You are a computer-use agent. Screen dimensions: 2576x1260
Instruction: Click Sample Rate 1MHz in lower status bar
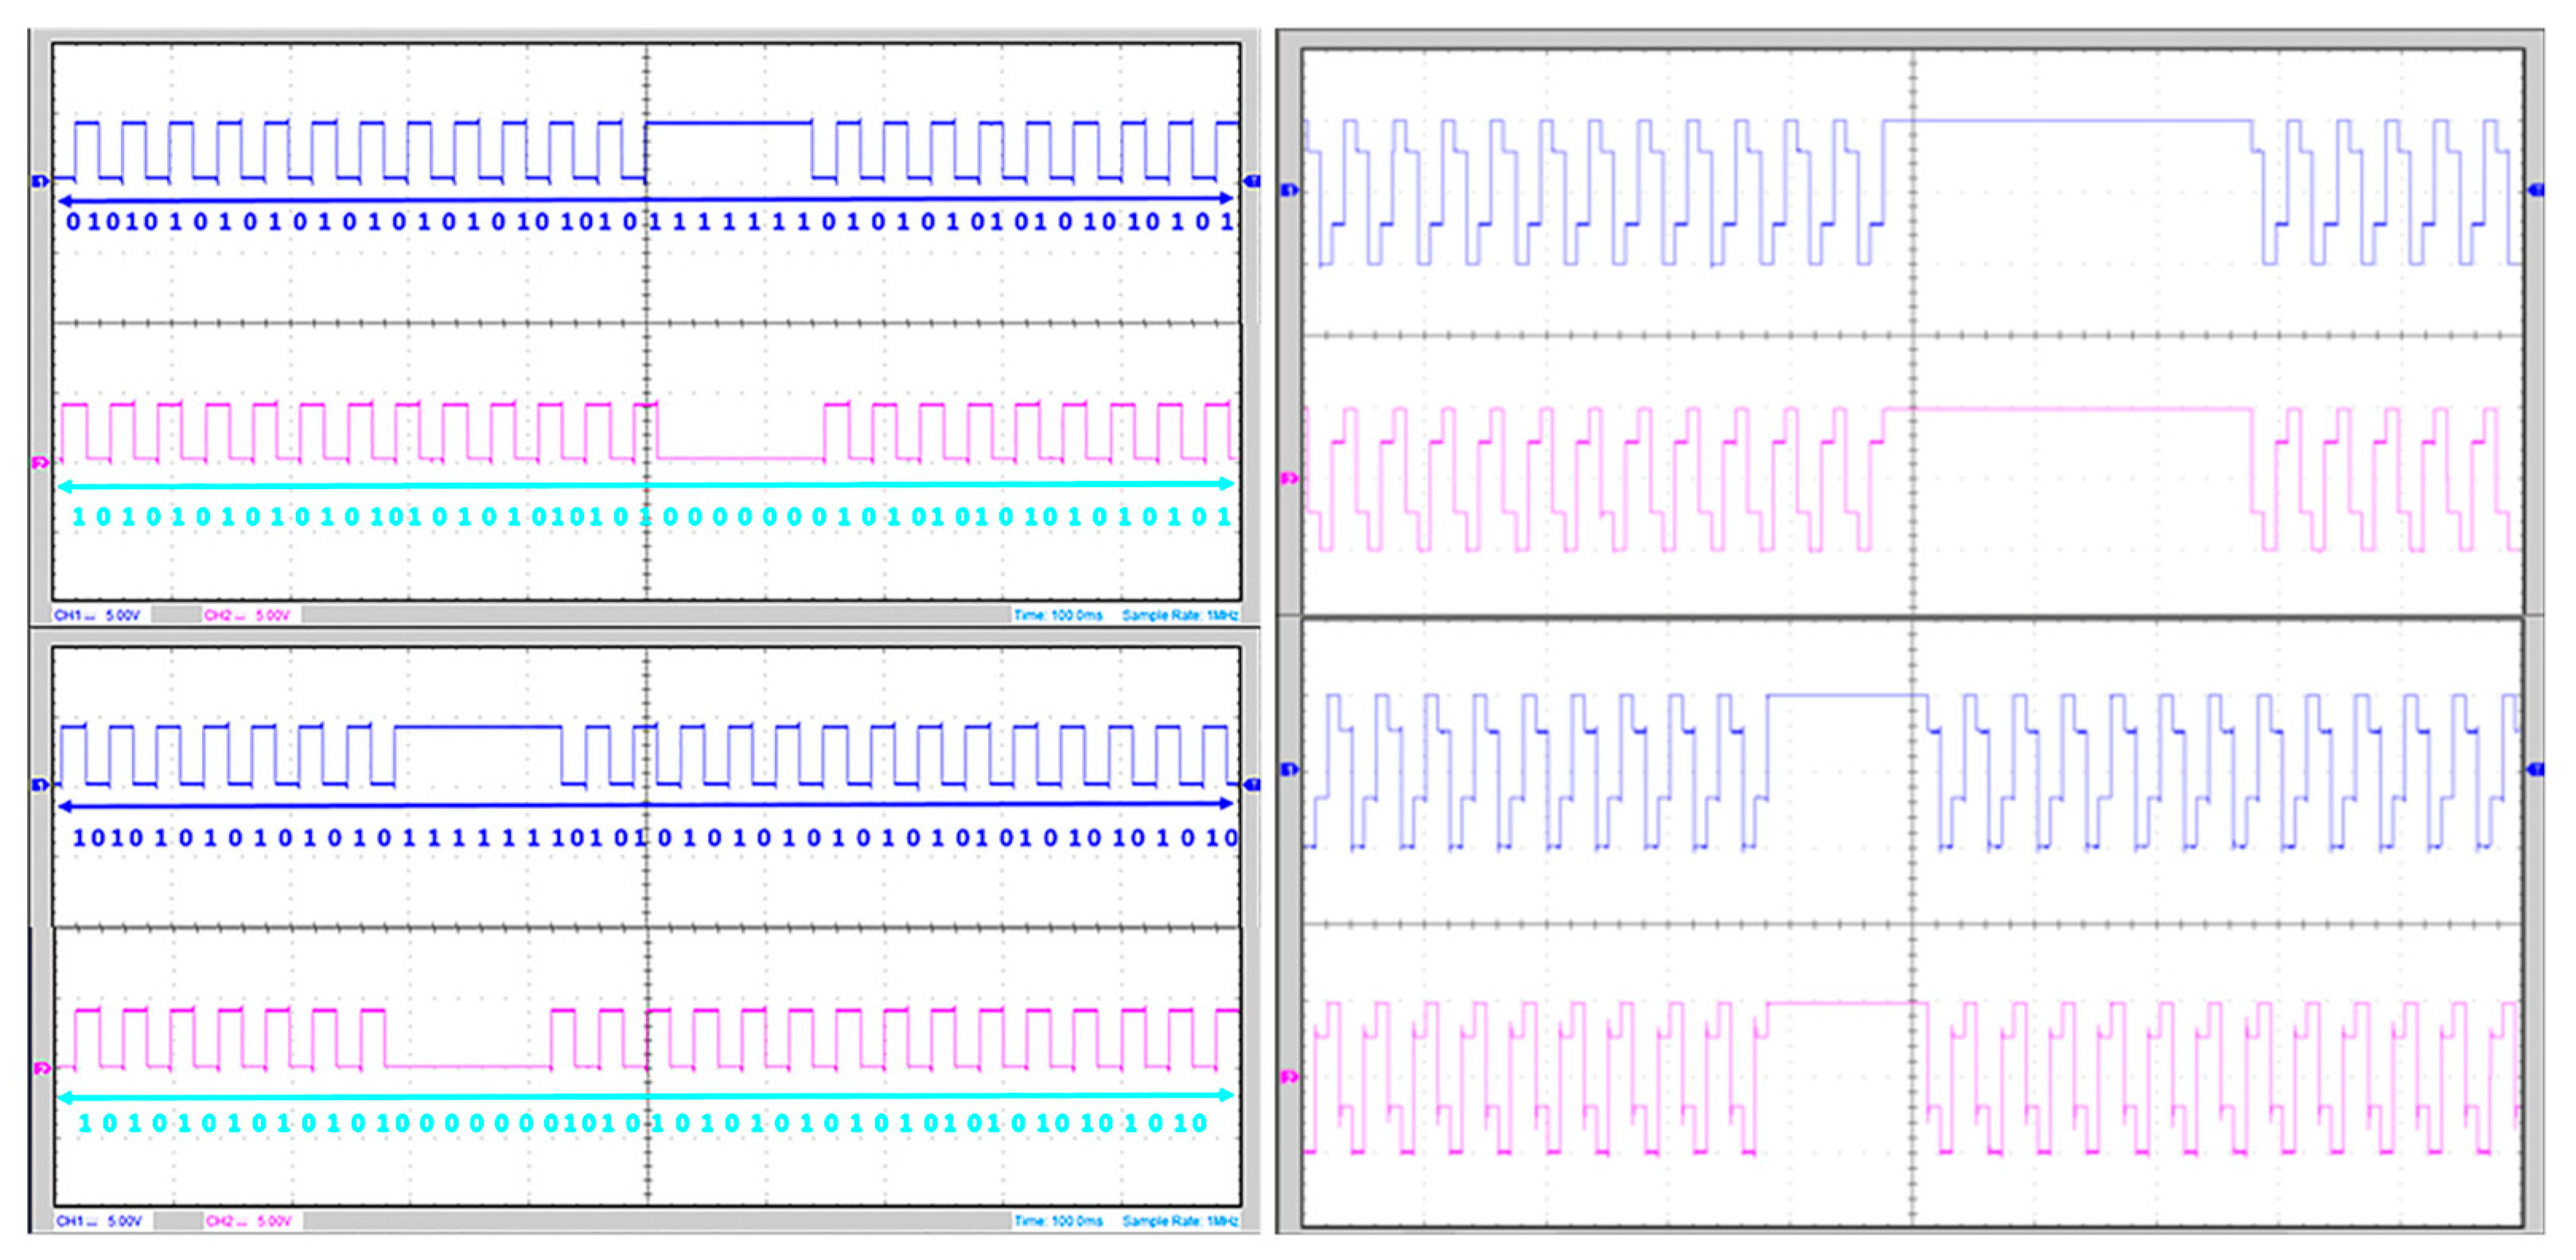[1180, 1221]
